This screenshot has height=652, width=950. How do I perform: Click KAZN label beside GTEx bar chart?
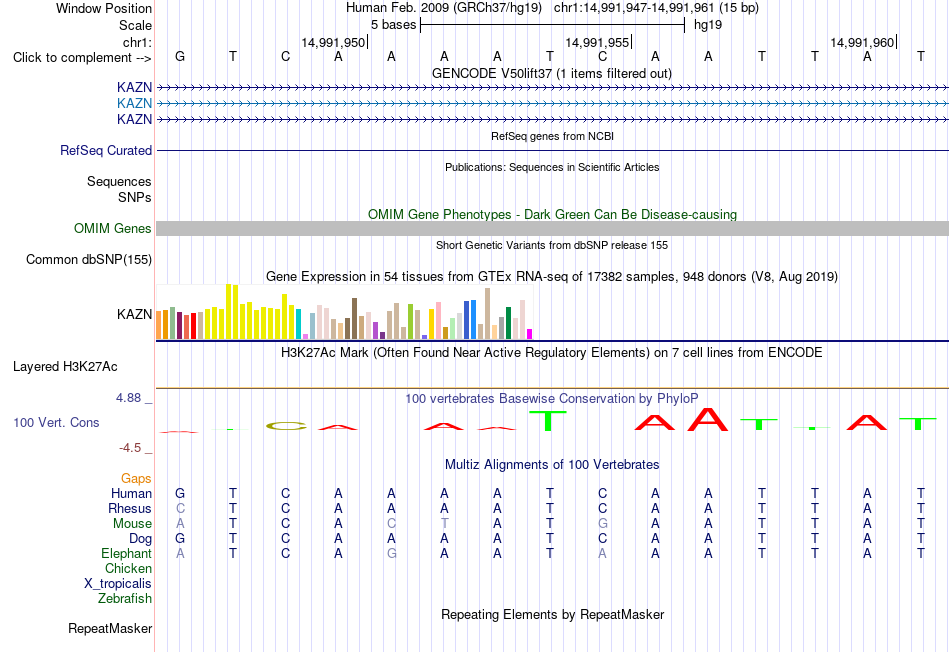(135, 314)
